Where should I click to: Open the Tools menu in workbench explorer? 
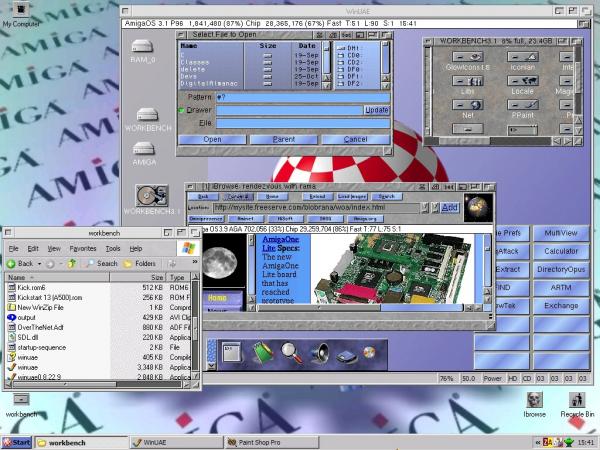click(113, 249)
